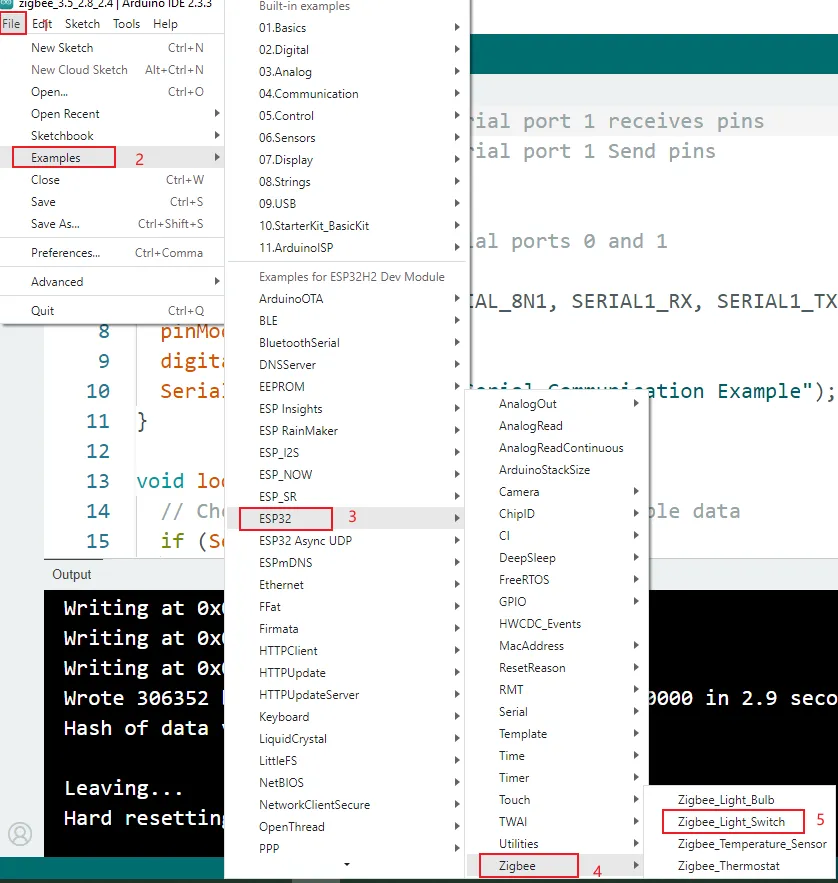
Task: Open the 02.Digital examples submenu
Action: tap(348, 50)
